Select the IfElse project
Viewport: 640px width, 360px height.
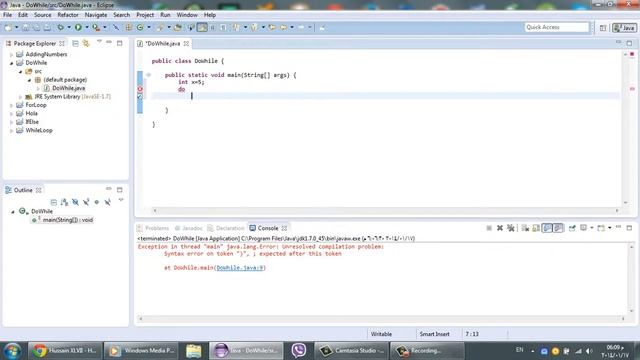[32, 122]
